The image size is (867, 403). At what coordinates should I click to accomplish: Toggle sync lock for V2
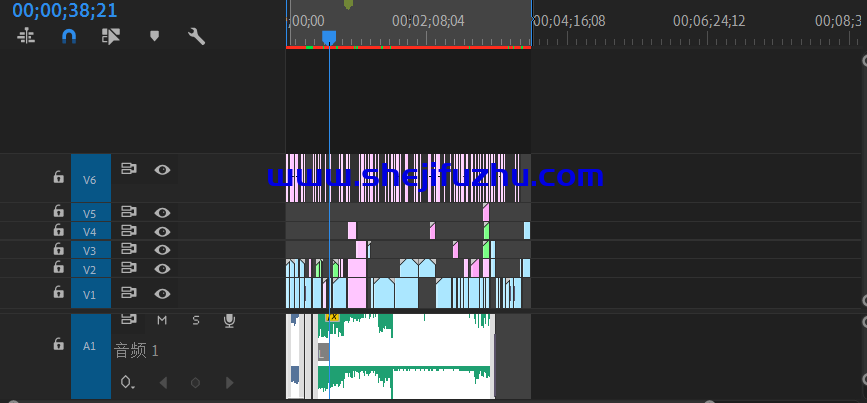pyautogui.click(x=129, y=268)
